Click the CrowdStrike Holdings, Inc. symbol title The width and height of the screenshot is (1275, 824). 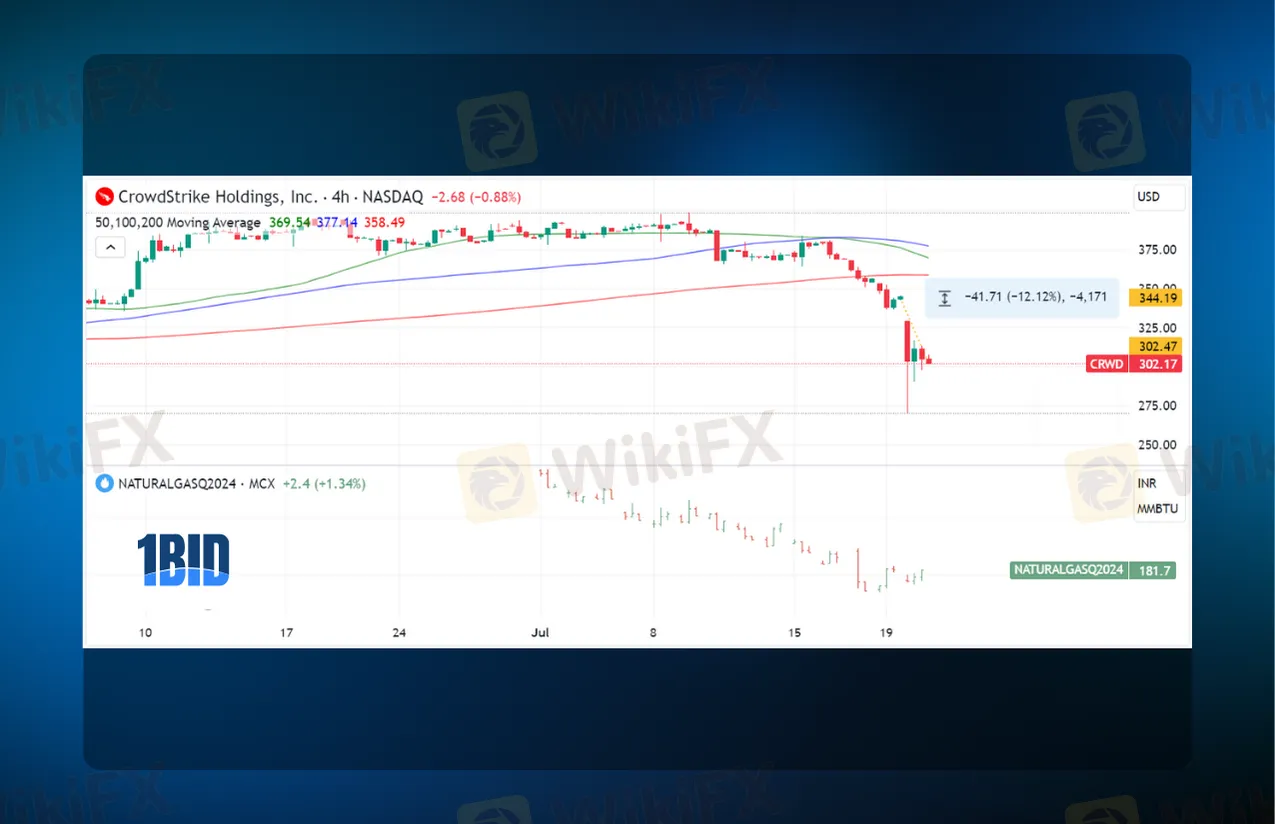[218, 197]
